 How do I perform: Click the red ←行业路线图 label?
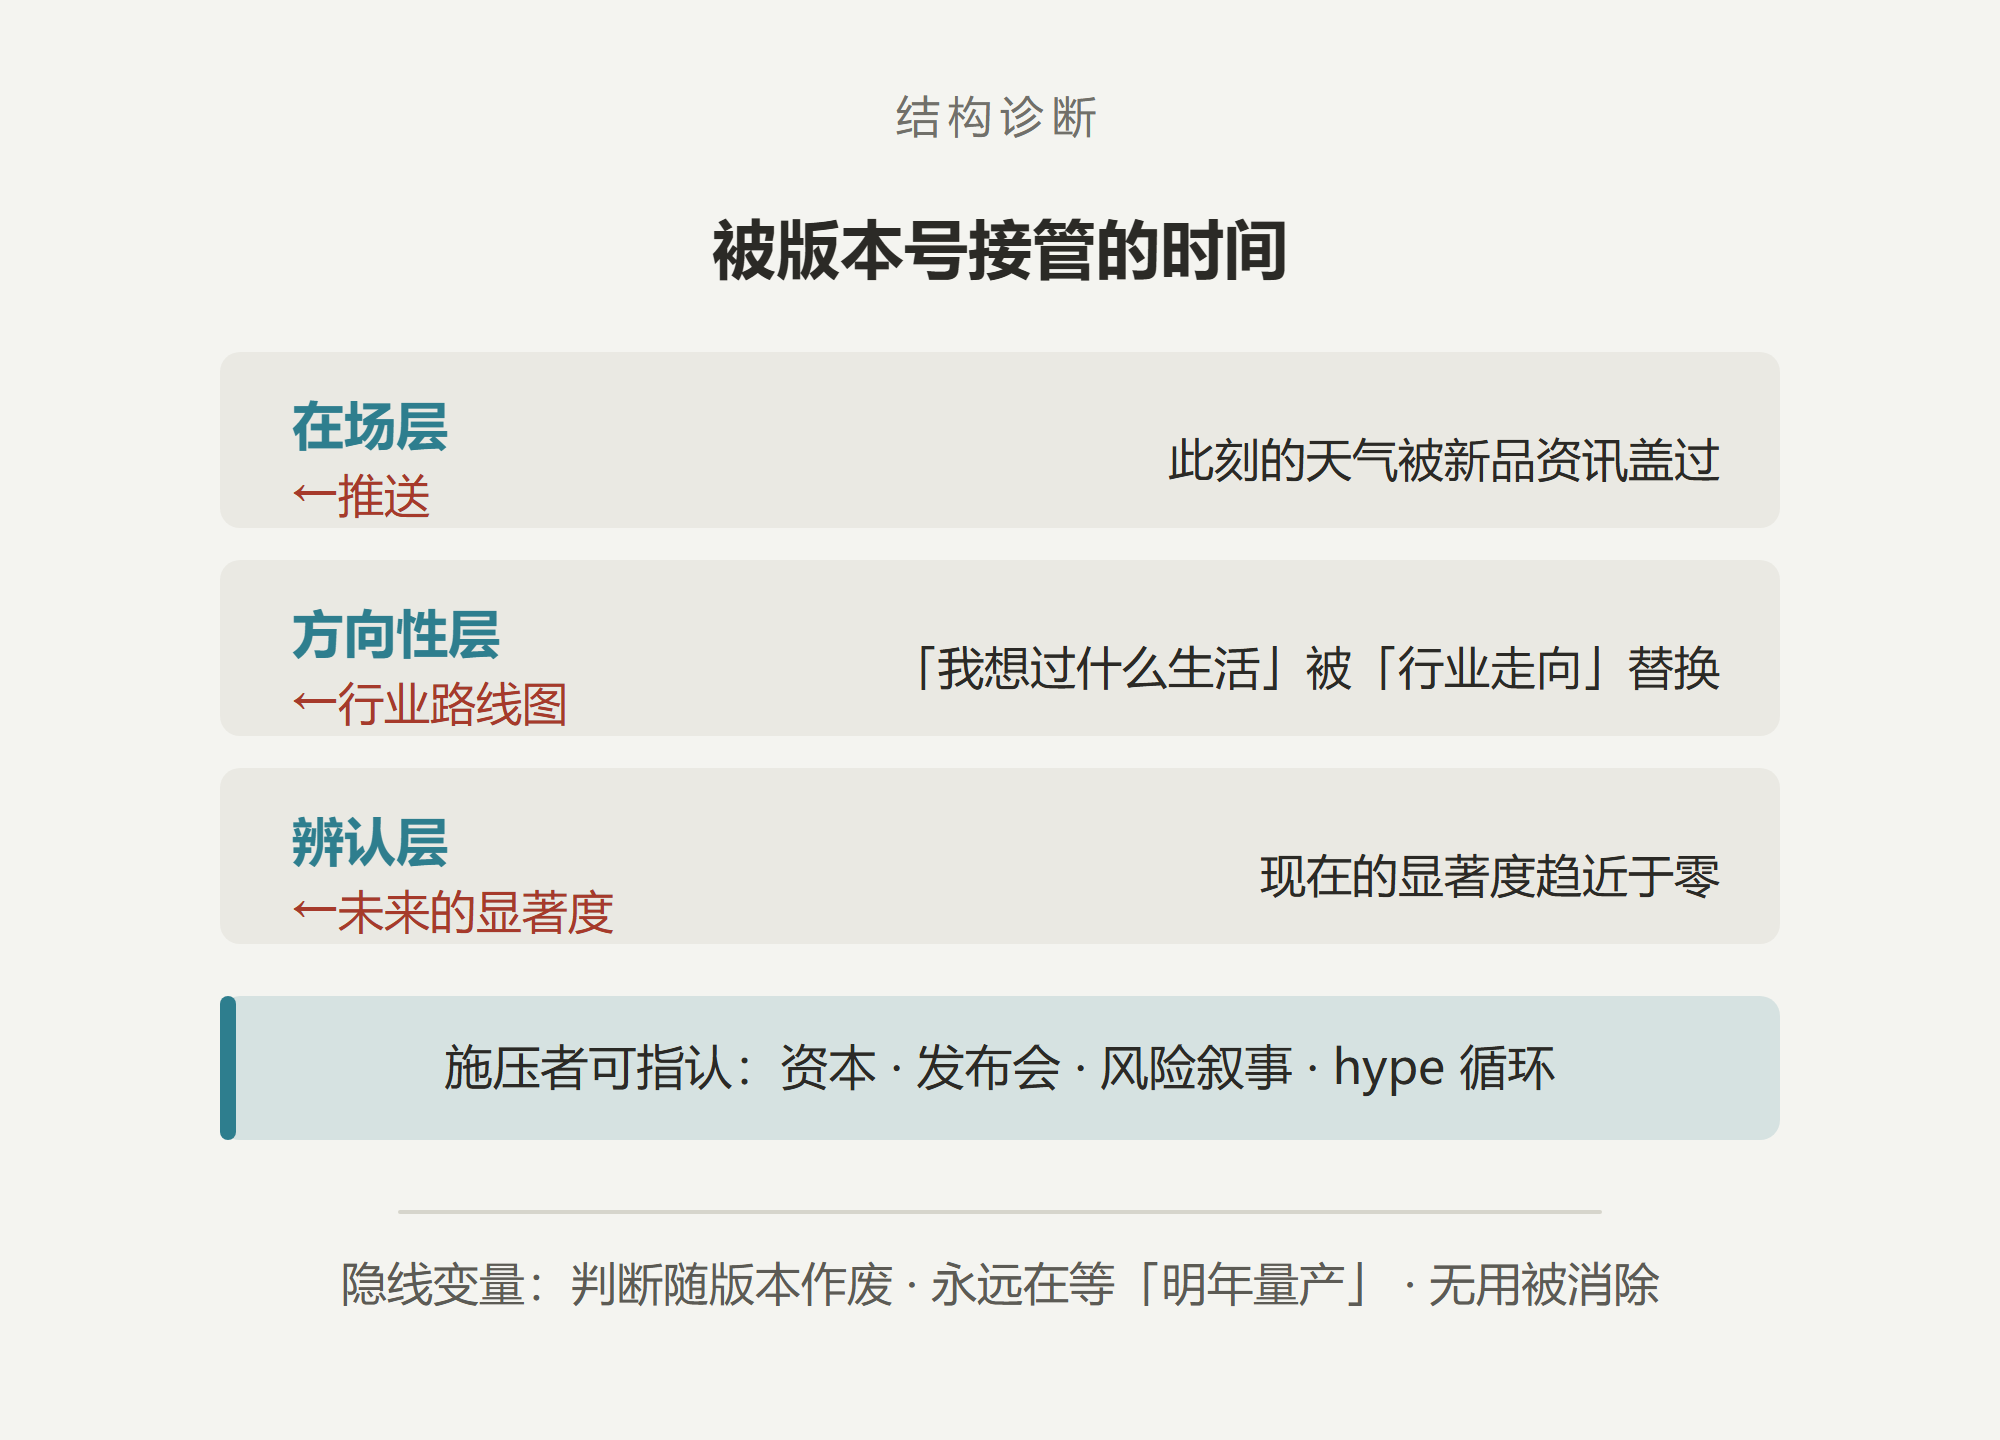(x=430, y=704)
